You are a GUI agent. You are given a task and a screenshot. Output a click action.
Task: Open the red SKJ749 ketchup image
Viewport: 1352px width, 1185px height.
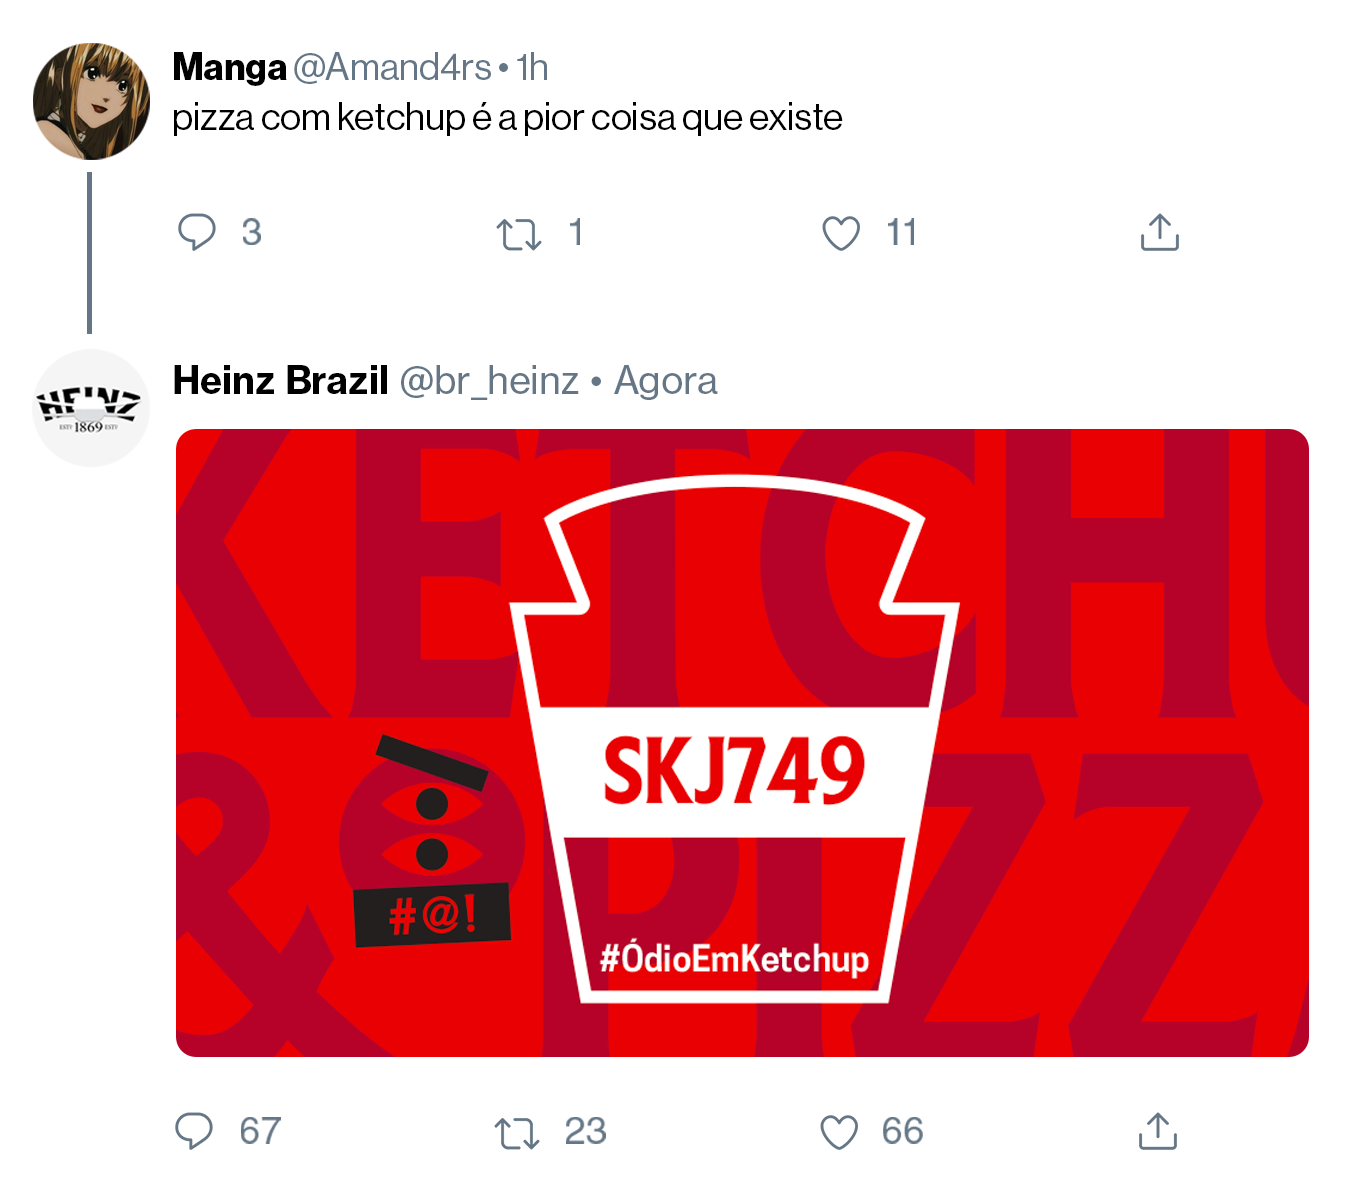742,743
